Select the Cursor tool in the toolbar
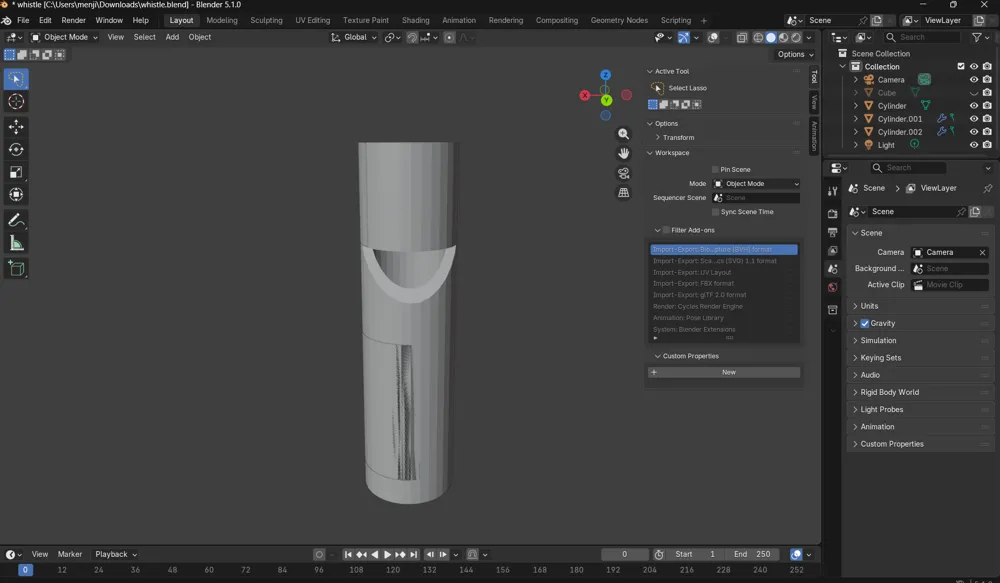Screen dimensions: 1000x583 click(x=16, y=101)
